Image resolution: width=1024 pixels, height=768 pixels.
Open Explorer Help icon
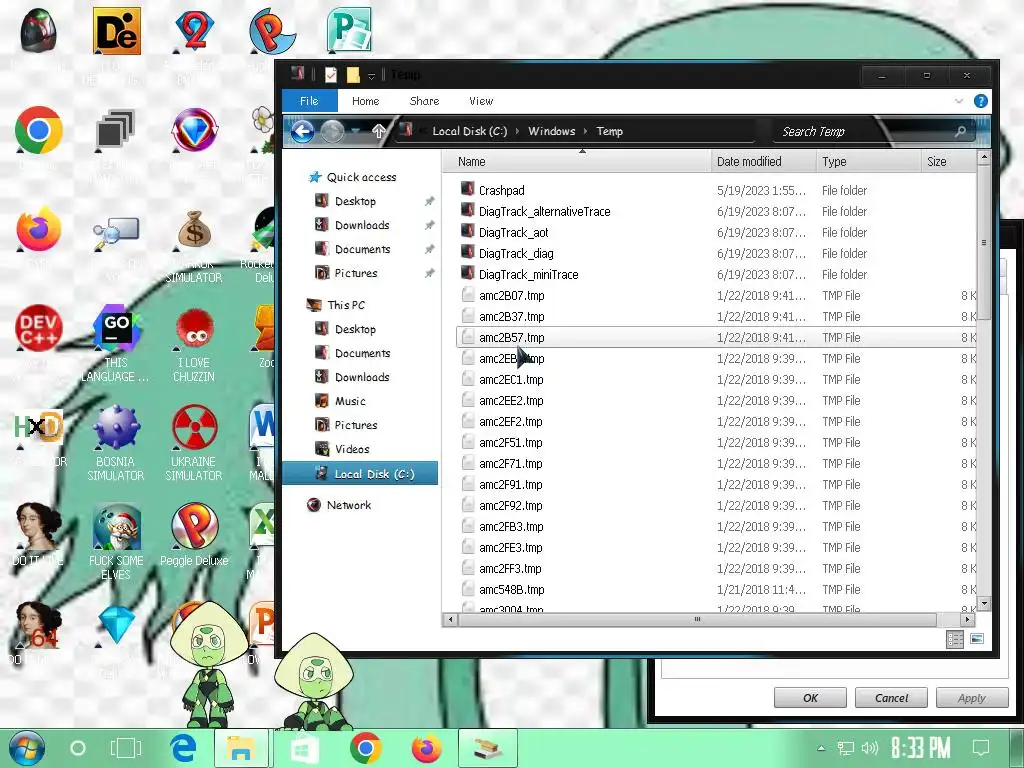[980, 101]
